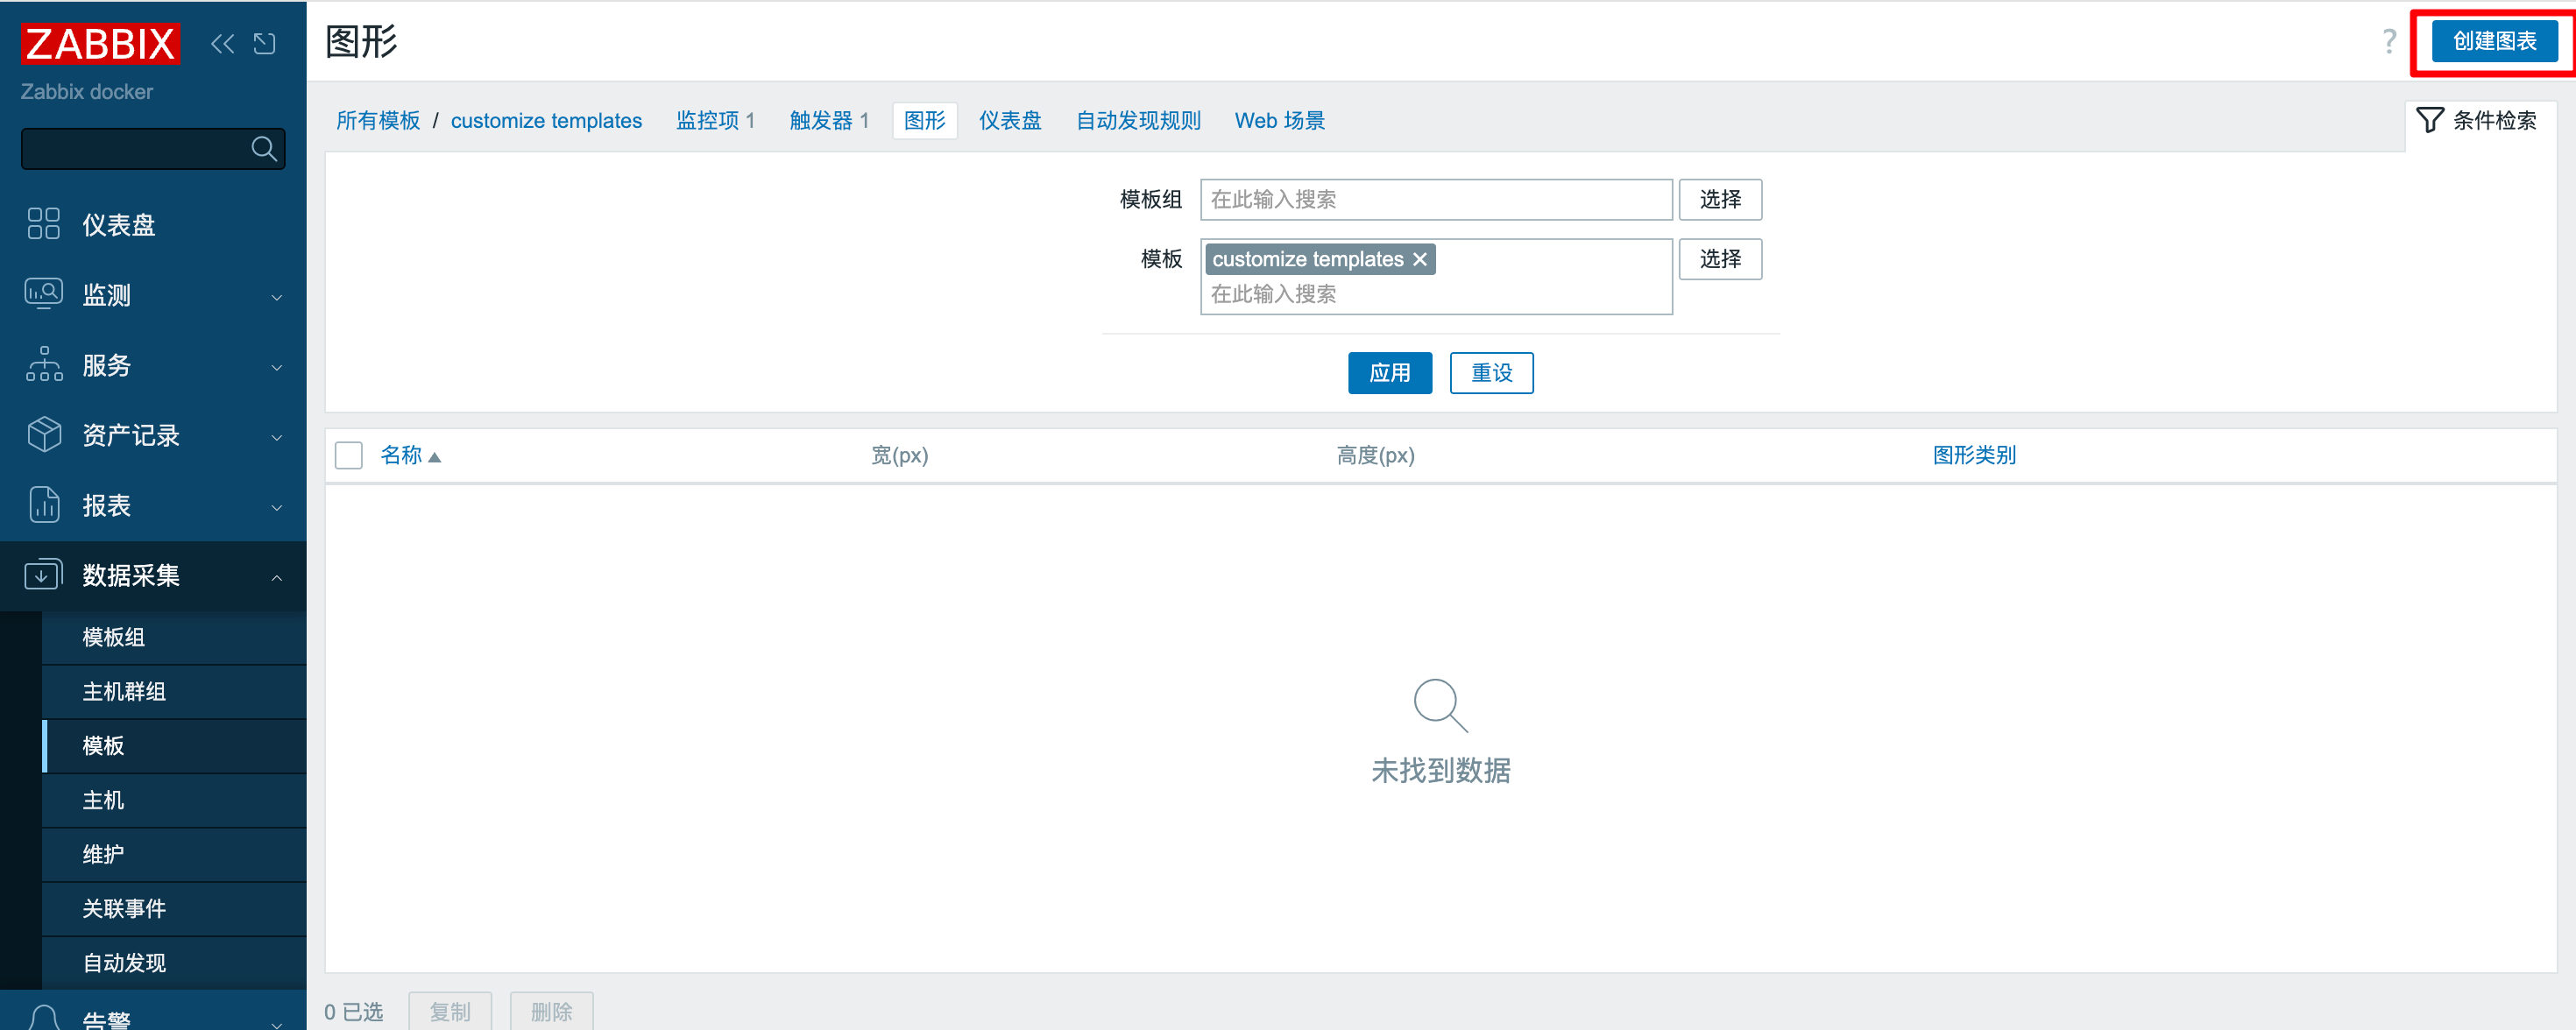This screenshot has height=1030, width=2576.
Task: Click the 删除 button
Action: [551, 1011]
